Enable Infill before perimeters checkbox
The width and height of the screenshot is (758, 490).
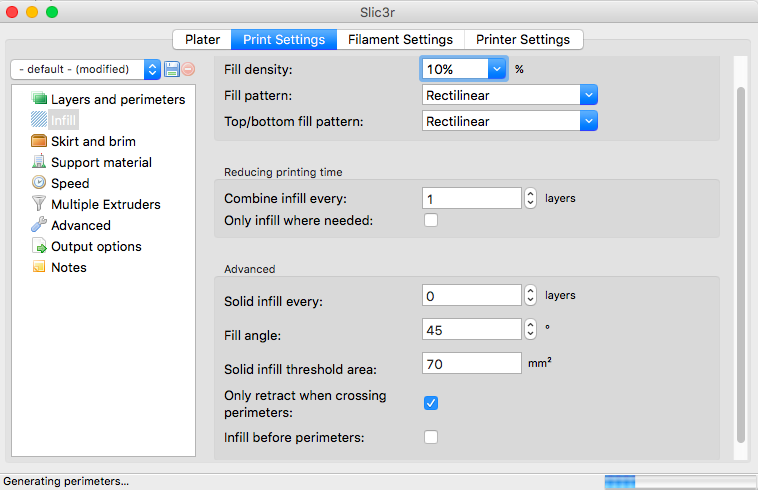(431, 437)
